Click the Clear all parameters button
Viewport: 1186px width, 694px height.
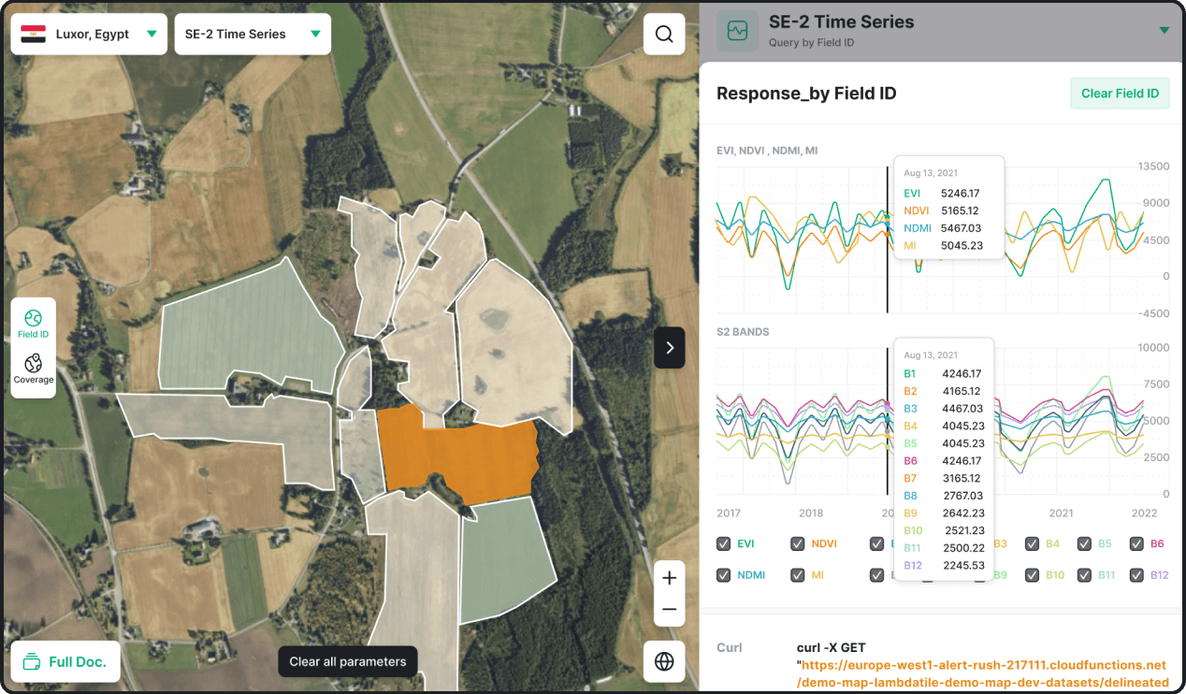coord(347,661)
